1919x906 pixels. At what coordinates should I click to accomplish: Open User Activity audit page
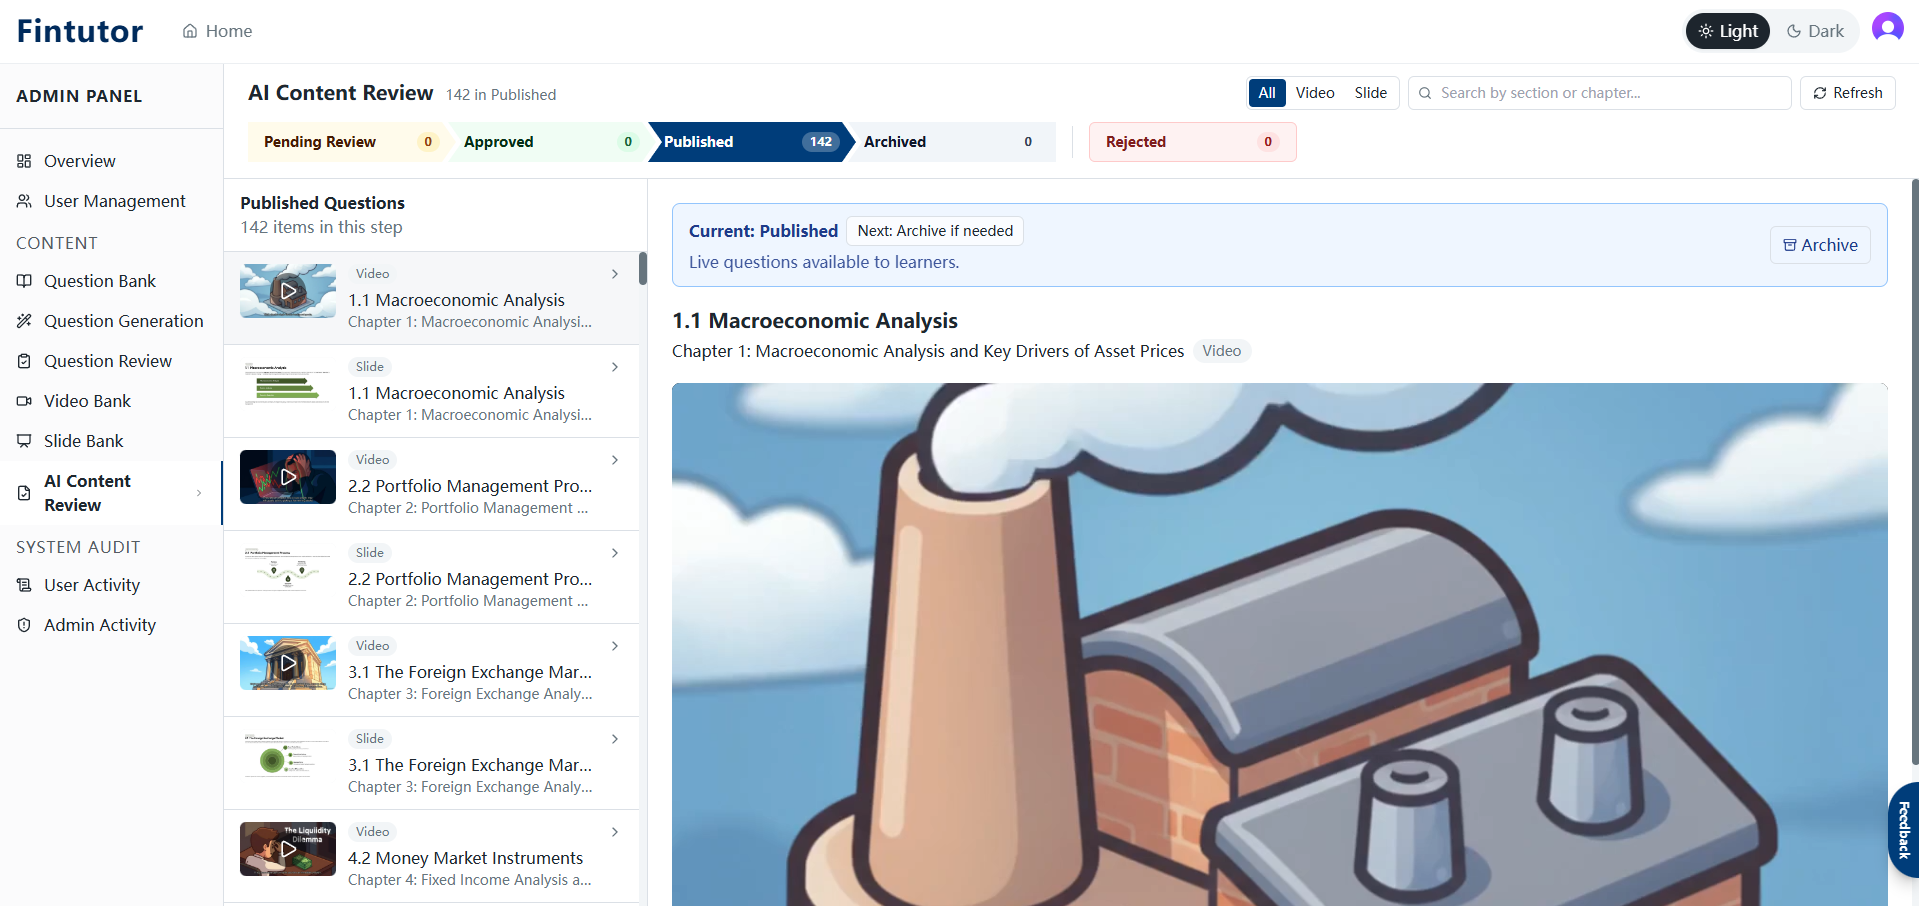(x=111, y=585)
